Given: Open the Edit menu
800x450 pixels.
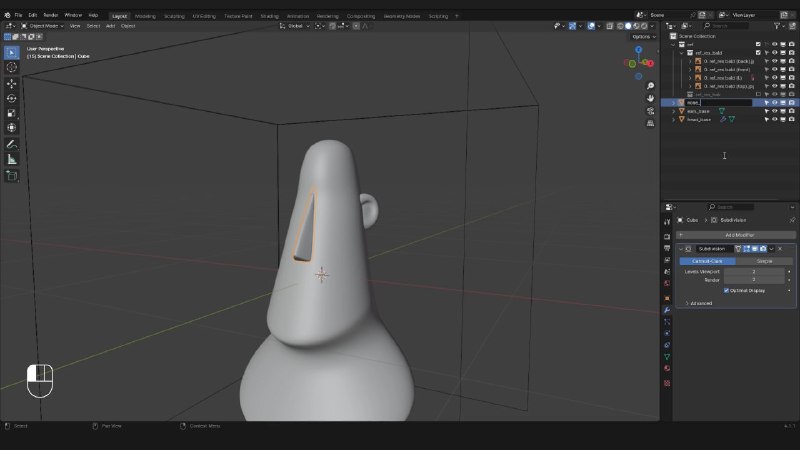Looking at the screenshot, I should (x=33, y=15).
